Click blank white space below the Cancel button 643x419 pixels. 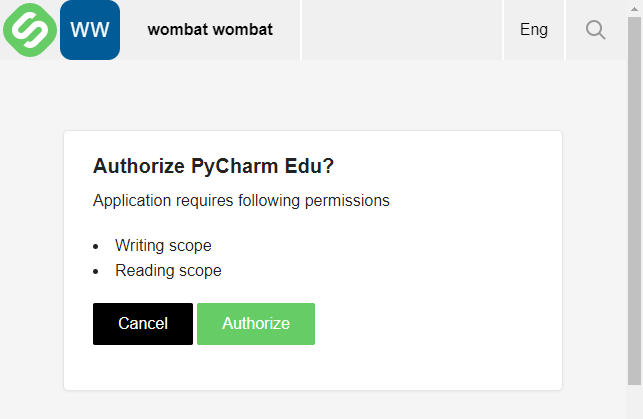pos(142,368)
